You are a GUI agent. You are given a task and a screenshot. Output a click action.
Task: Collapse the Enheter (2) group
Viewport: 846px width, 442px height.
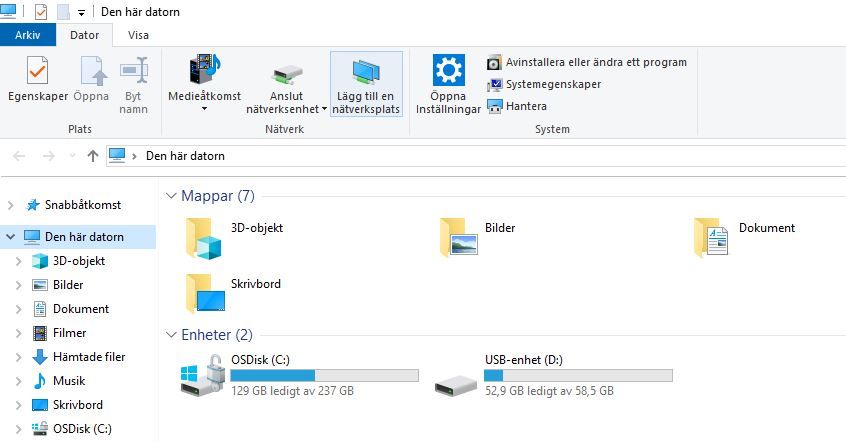[x=171, y=335]
